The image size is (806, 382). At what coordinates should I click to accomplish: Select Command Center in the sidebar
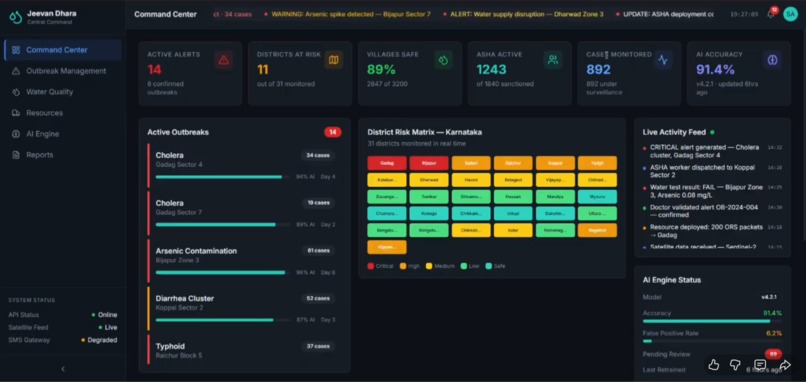point(63,50)
